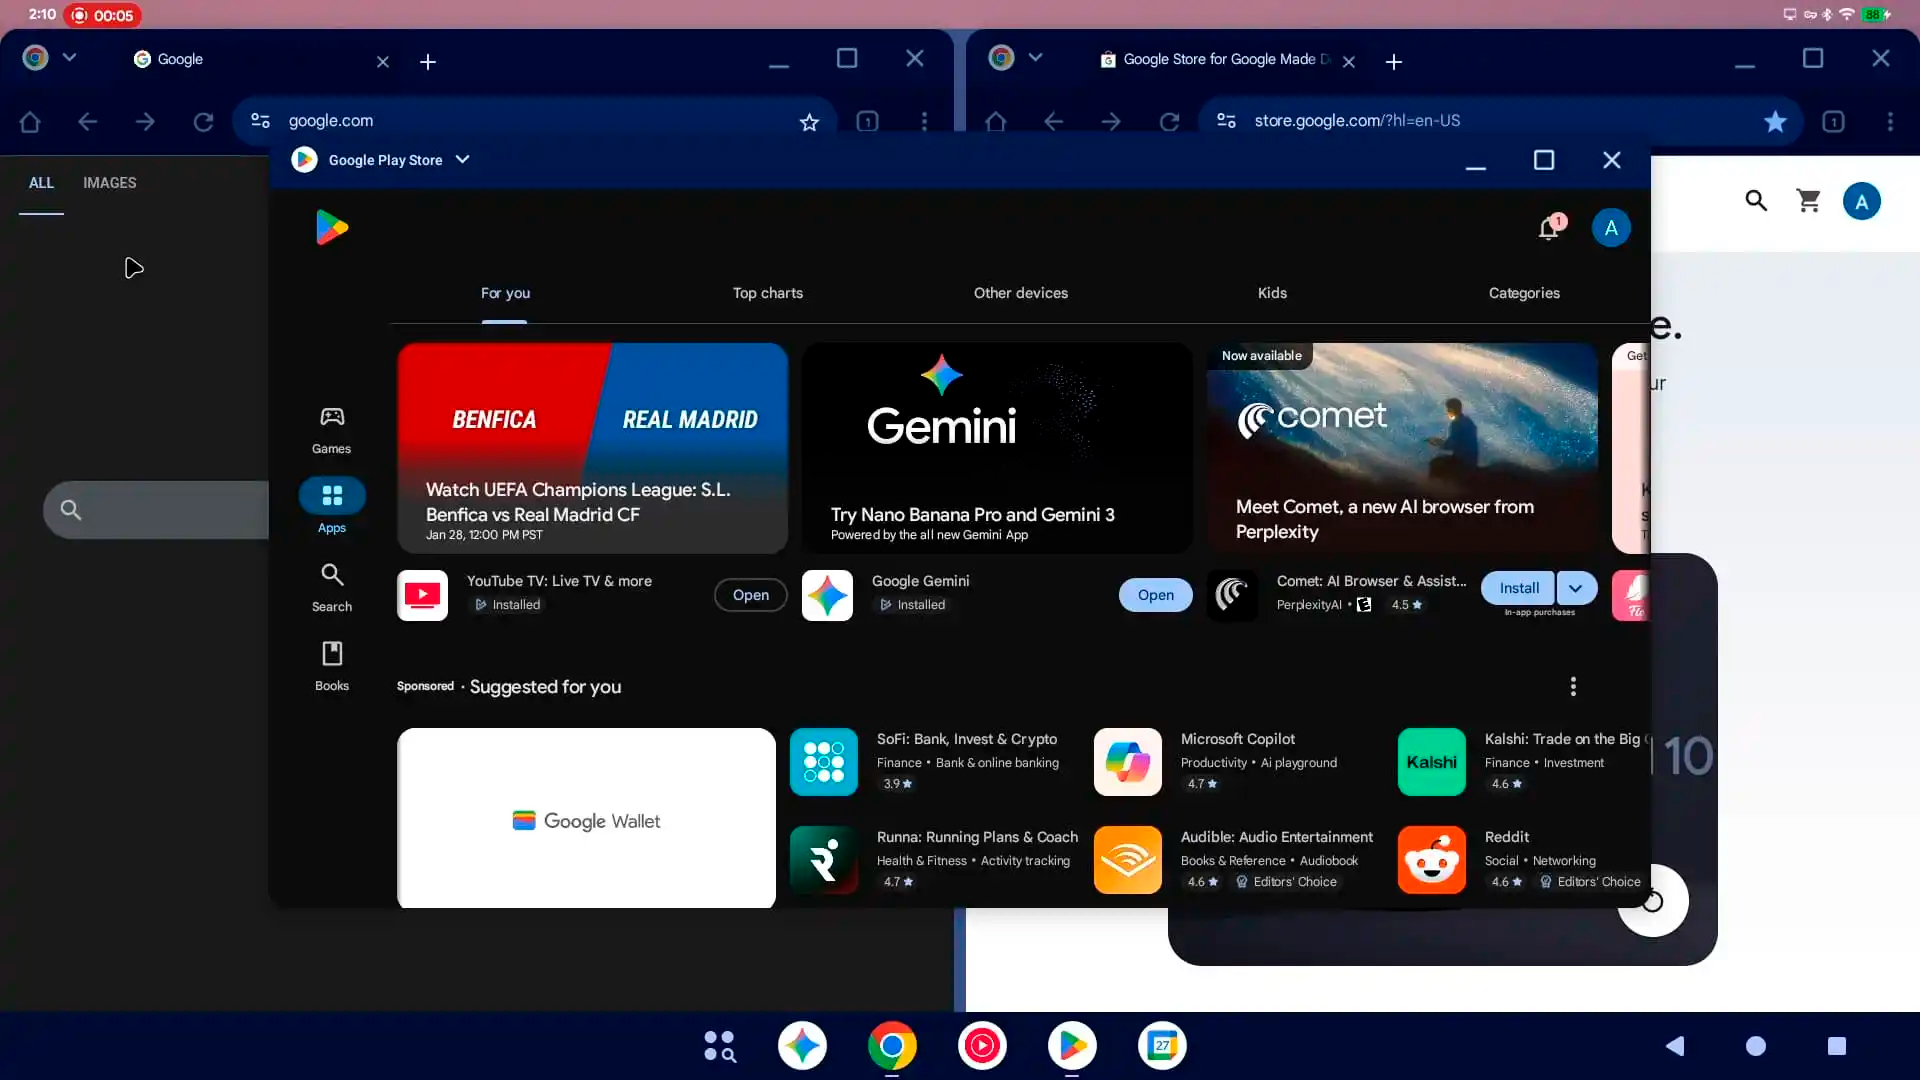Open the Games section in the Play Store sidebar
Viewport: 1920px width, 1080px height.
tap(331, 428)
